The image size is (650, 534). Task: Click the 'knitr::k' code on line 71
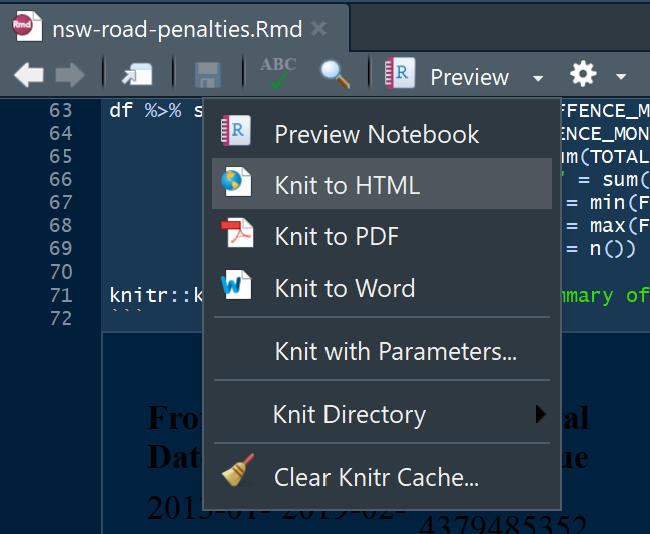pos(156,296)
